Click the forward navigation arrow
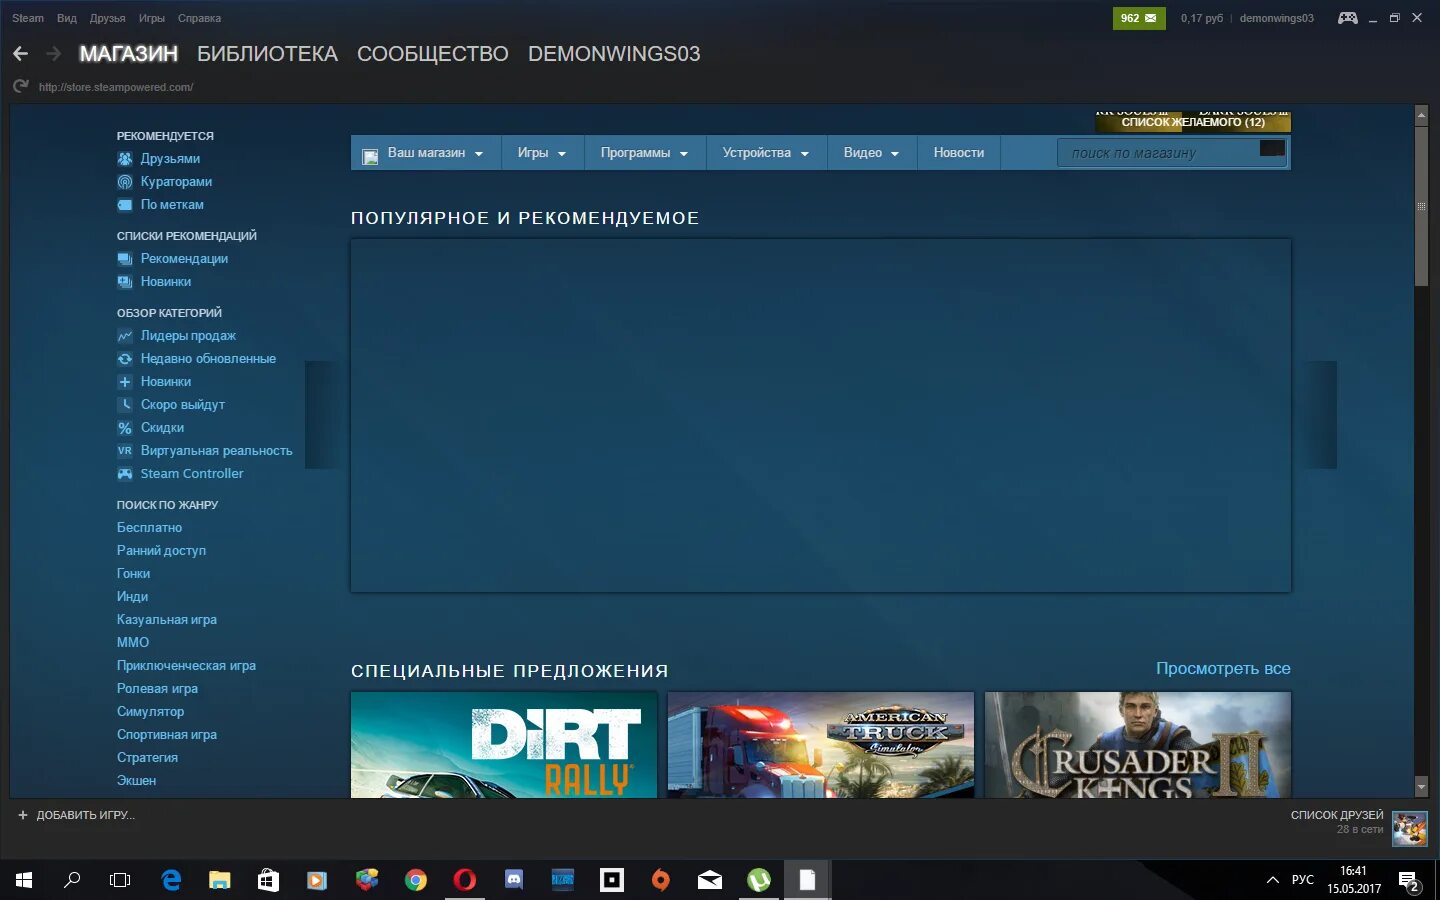 pos(54,54)
